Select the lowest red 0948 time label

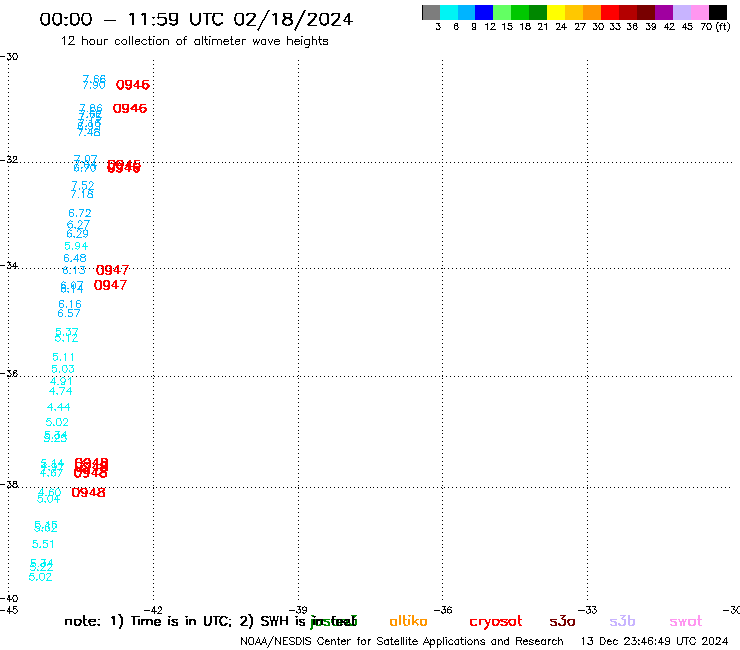coord(88,493)
